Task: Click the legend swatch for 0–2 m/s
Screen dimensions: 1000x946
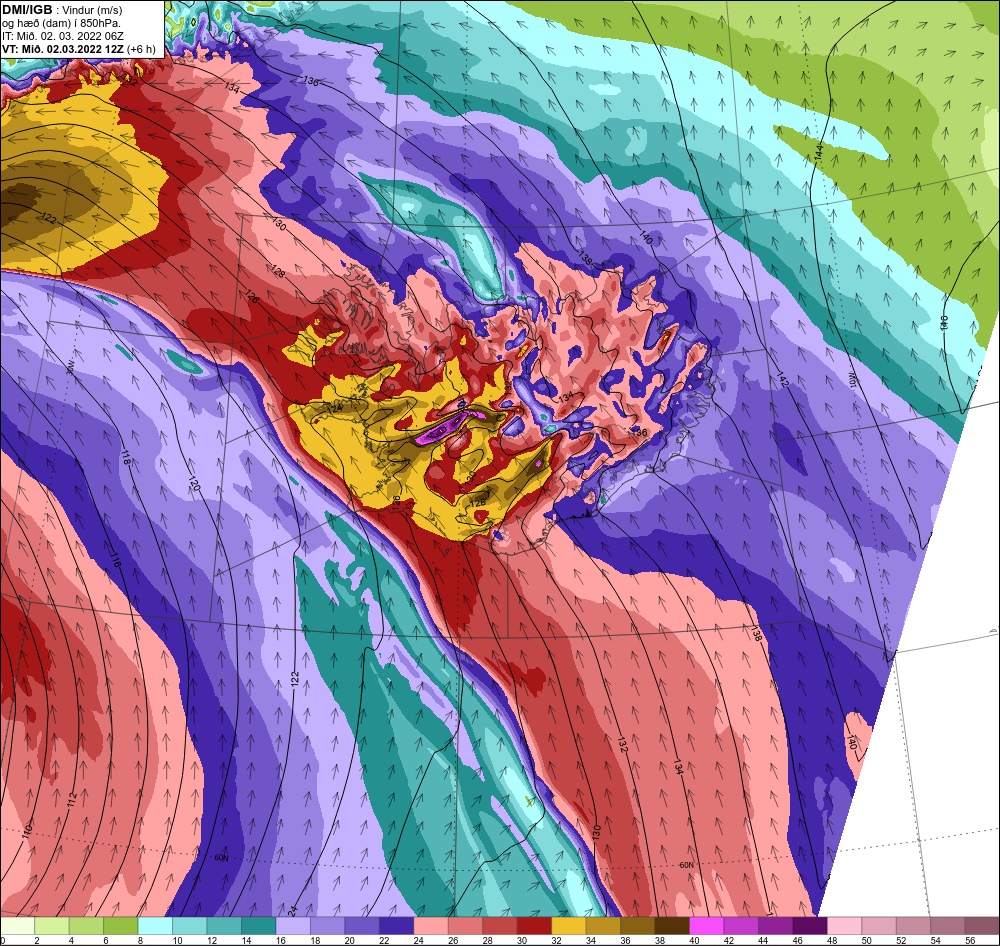Action: 18,926
